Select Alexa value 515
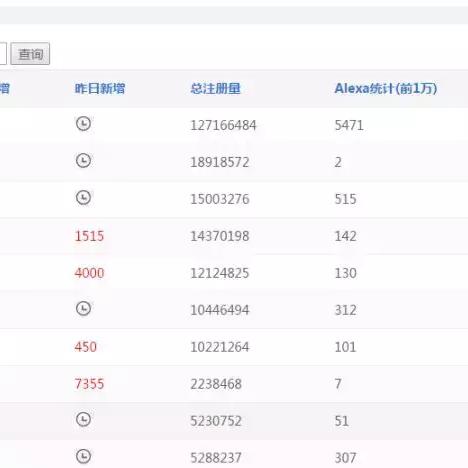 345,199
